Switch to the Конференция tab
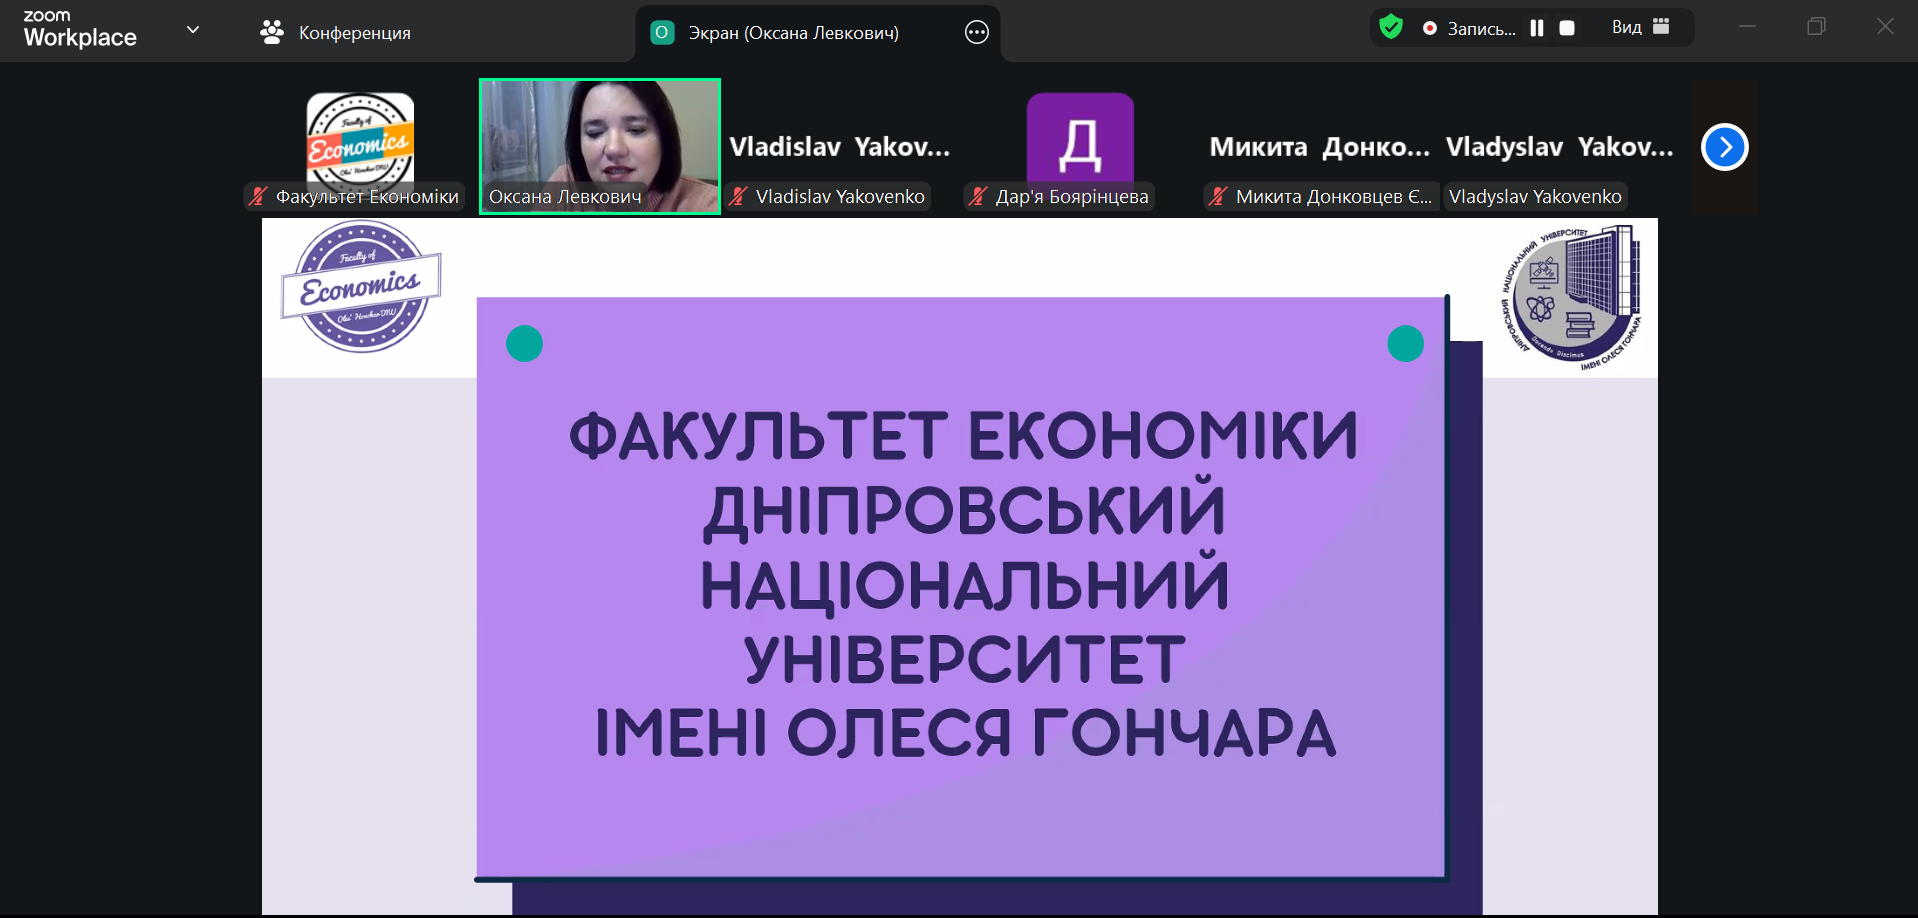1918x918 pixels. (354, 33)
